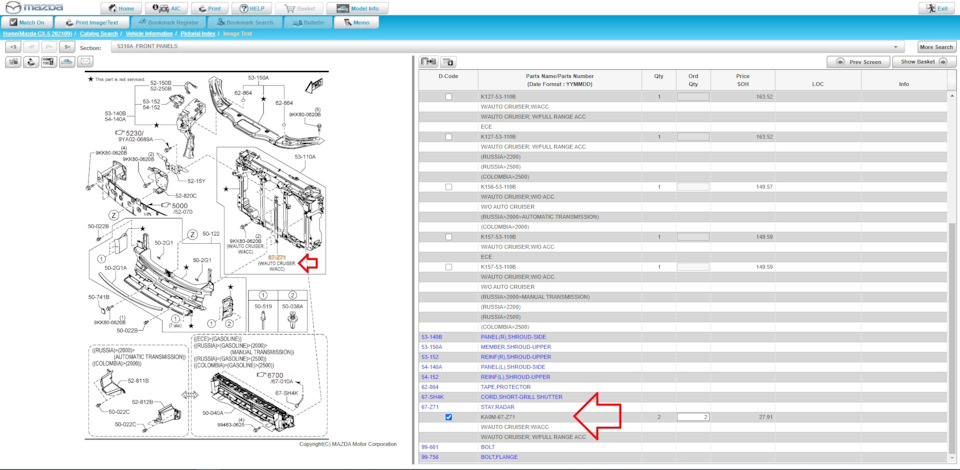
Task: Click the envelope icon above the diagram
Action: click(x=86, y=62)
